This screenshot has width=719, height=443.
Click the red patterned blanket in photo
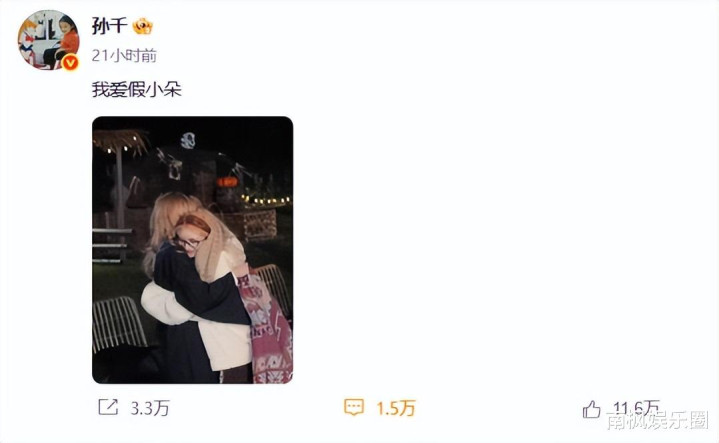[266, 328]
